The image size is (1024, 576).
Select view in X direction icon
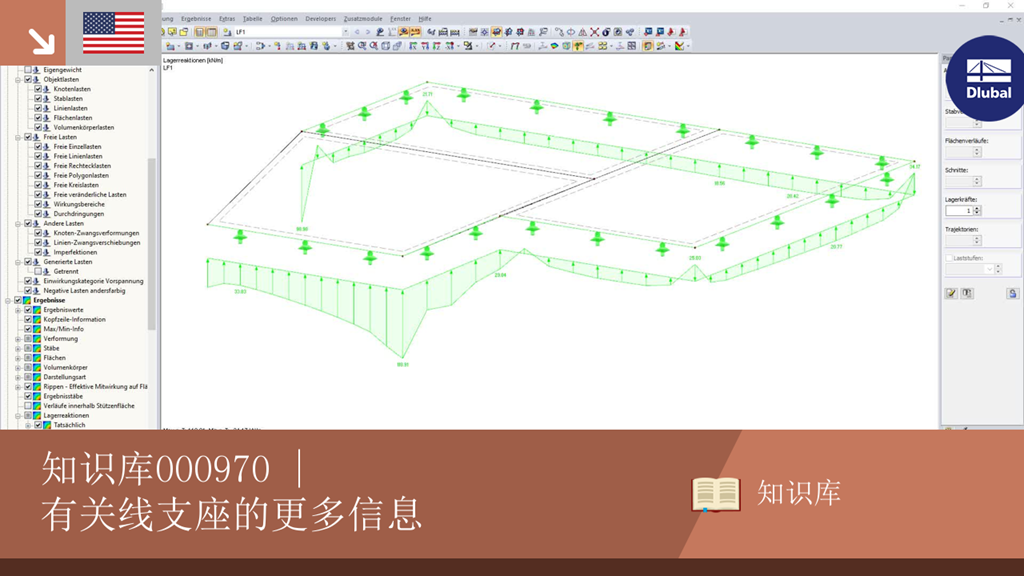point(412,46)
